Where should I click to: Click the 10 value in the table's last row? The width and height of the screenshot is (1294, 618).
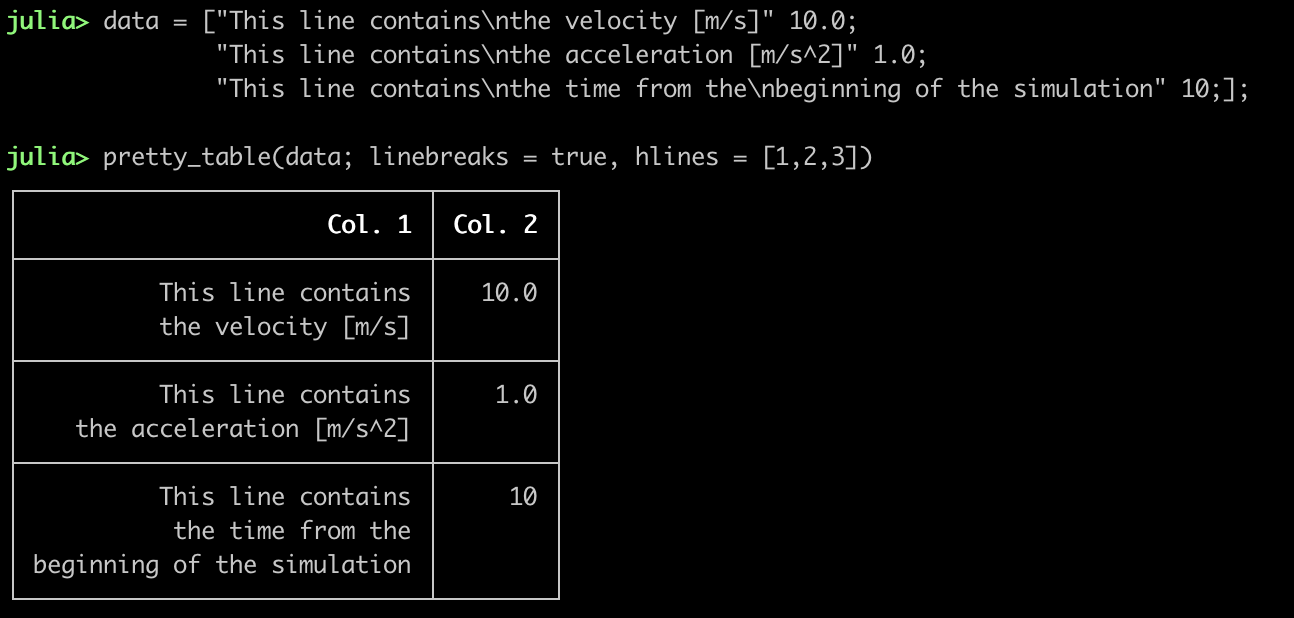click(x=523, y=497)
